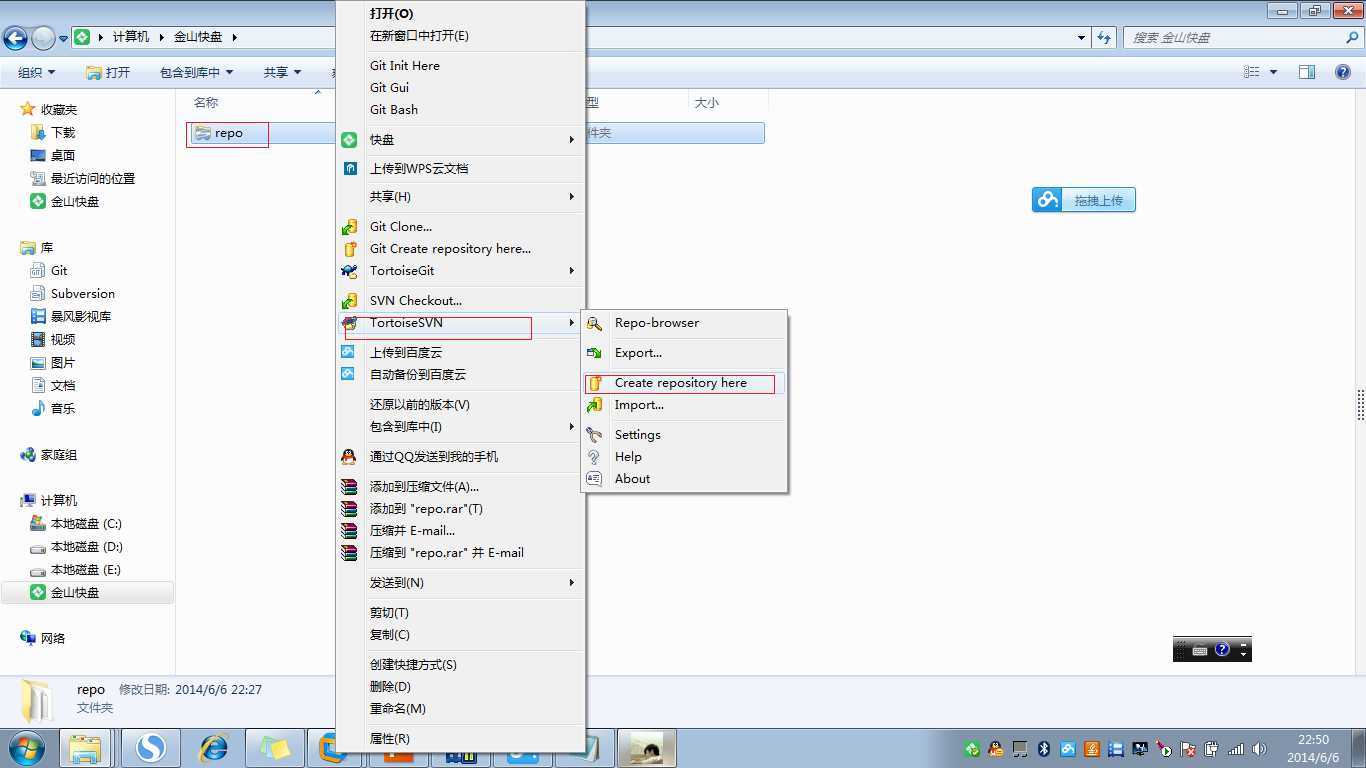Image resolution: width=1366 pixels, height=768 pixels.
Task: Open the 共享 toolbar dropdown
Action: pyautogui.click(x=282, y=72)
